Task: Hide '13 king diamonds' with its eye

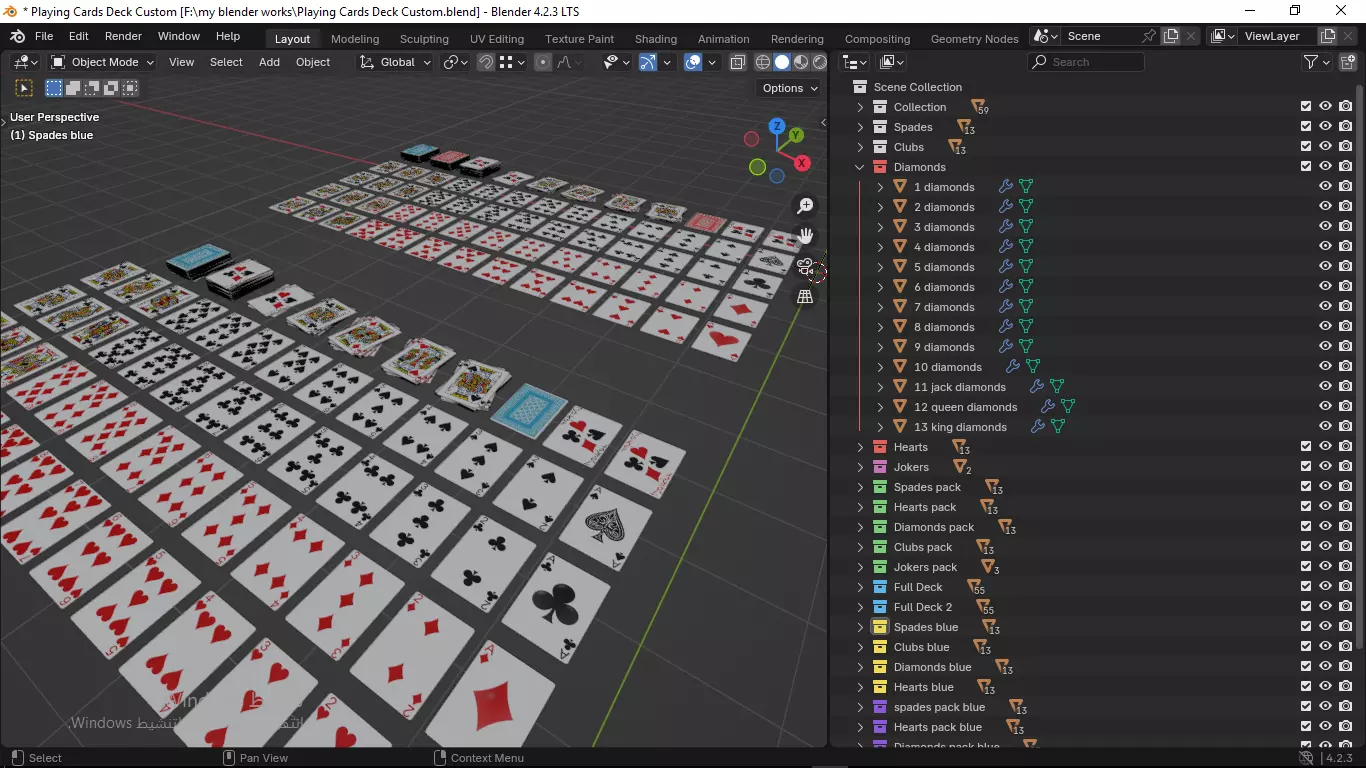Action: [1325, 427]
